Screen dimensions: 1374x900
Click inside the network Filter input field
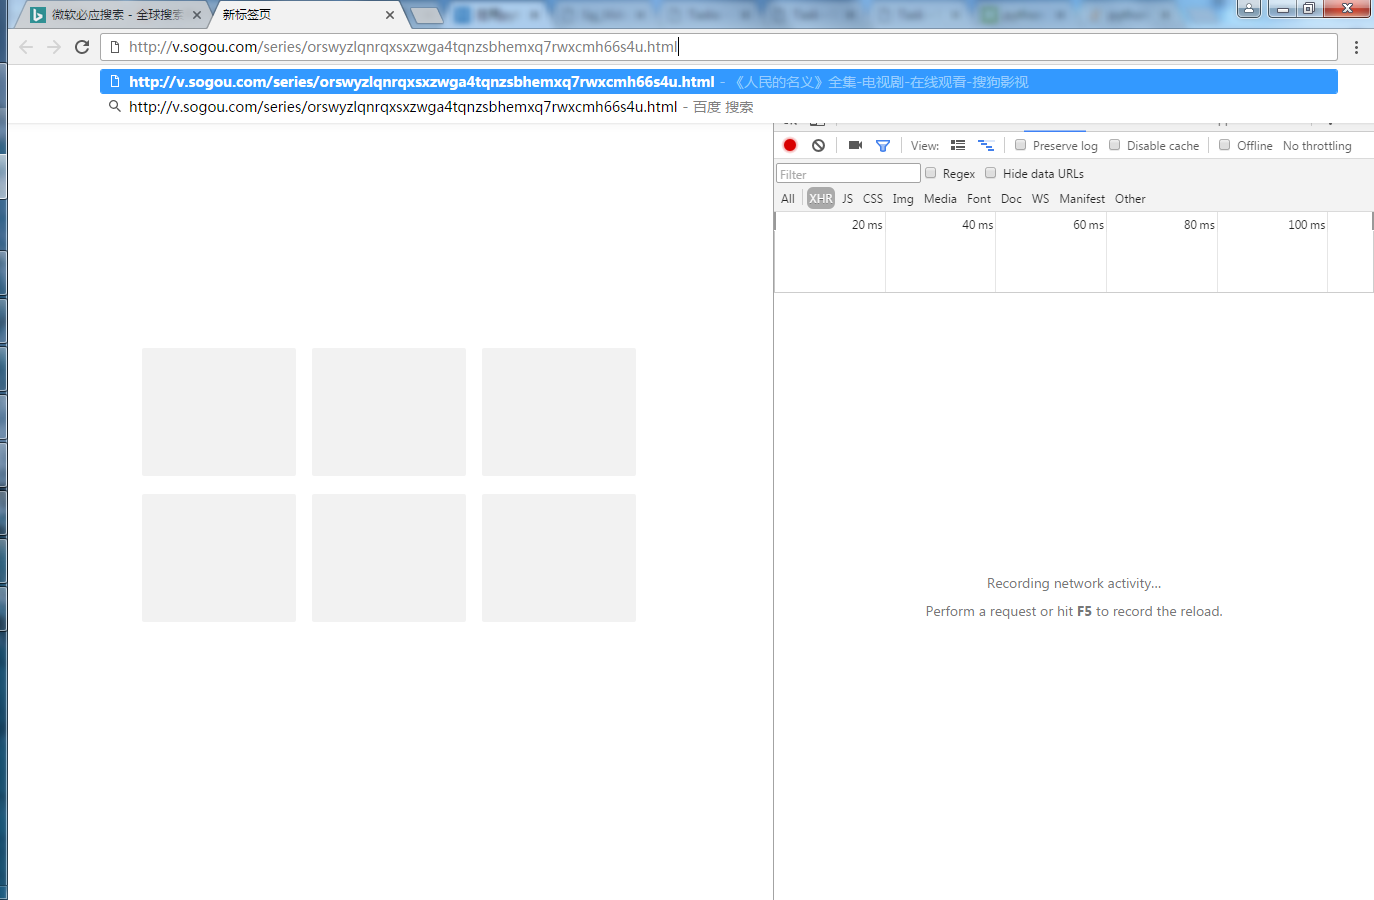tap(847, 172)
